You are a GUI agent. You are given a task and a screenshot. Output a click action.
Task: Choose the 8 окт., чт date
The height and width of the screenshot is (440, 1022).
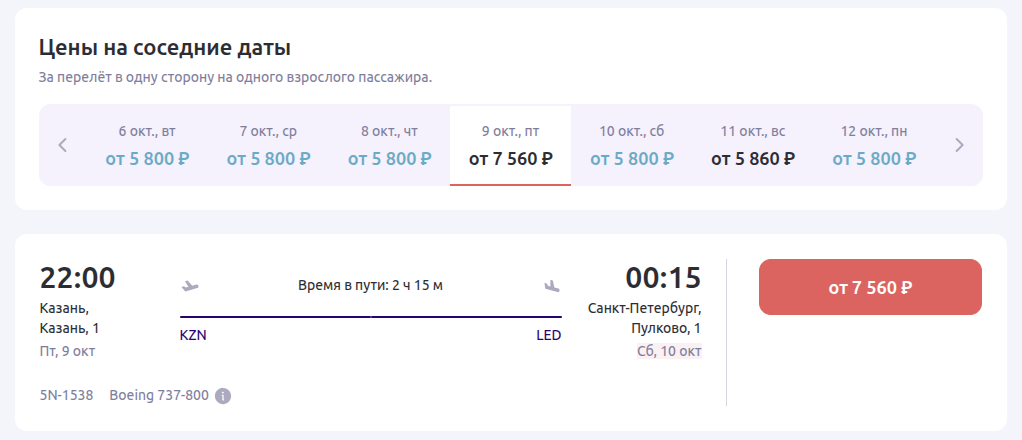[x=390, y=145]
